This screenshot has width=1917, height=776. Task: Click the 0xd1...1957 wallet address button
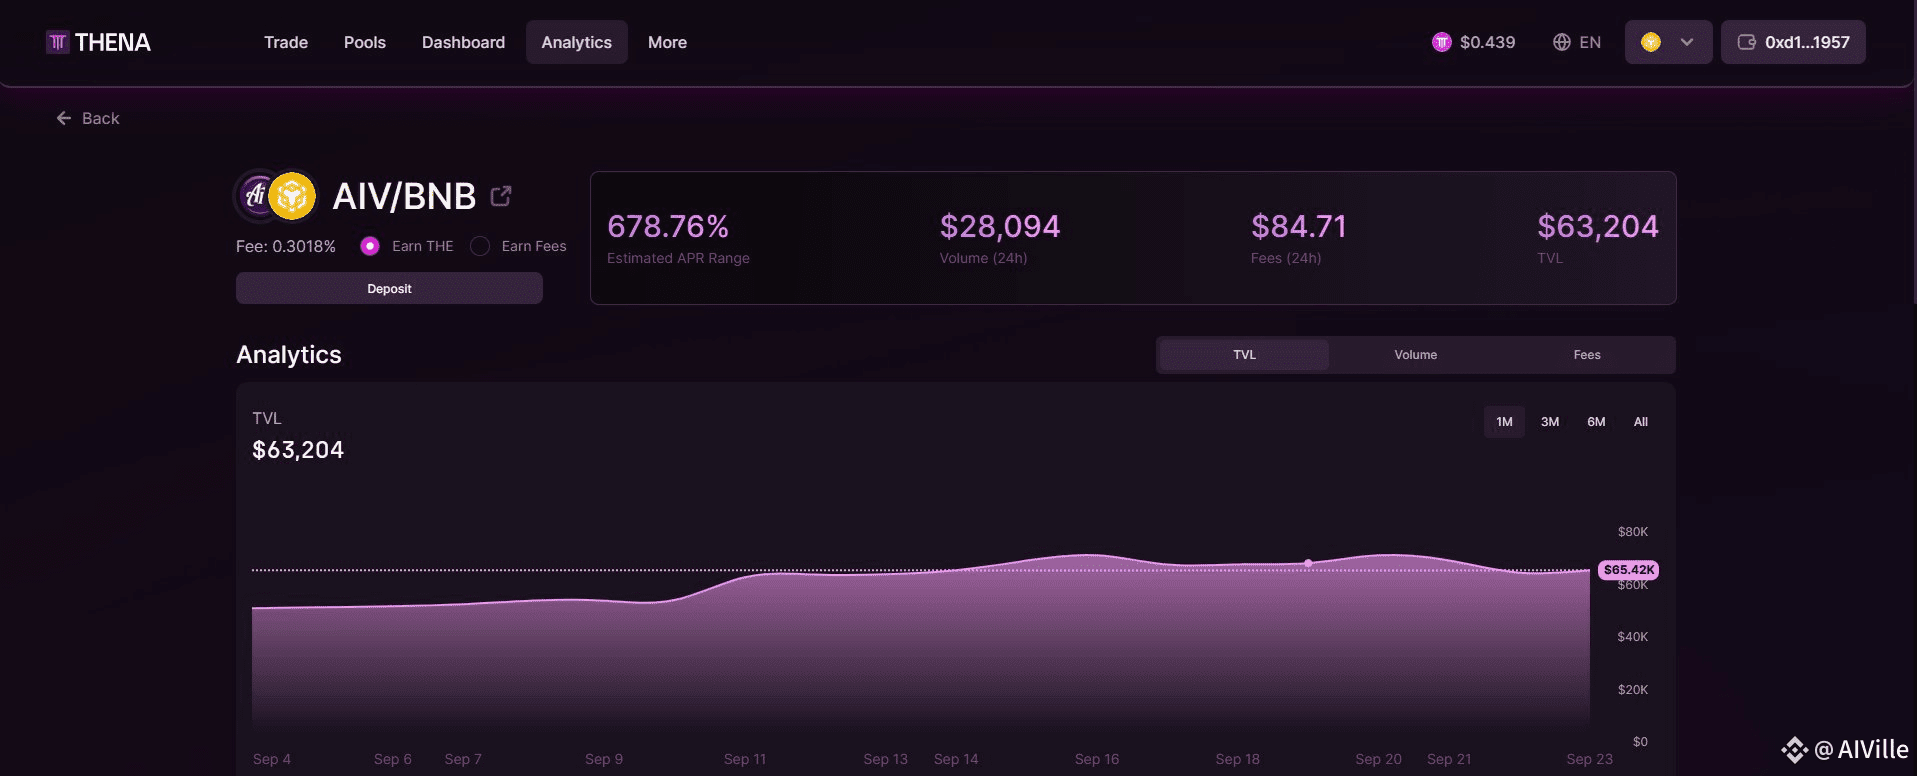coord(1793,42)
